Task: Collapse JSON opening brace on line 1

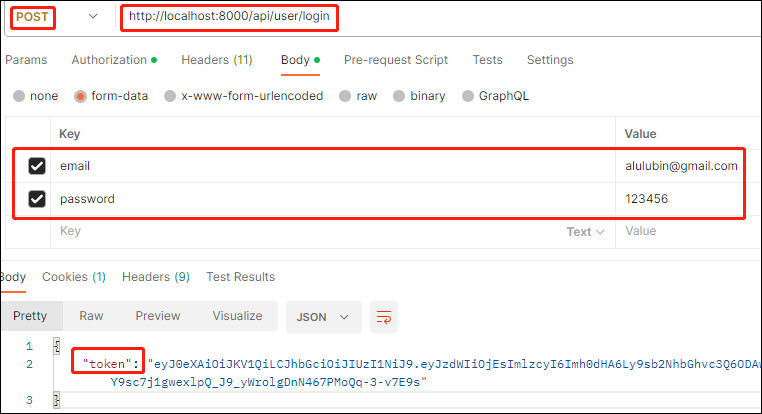Action: point(56,346)
